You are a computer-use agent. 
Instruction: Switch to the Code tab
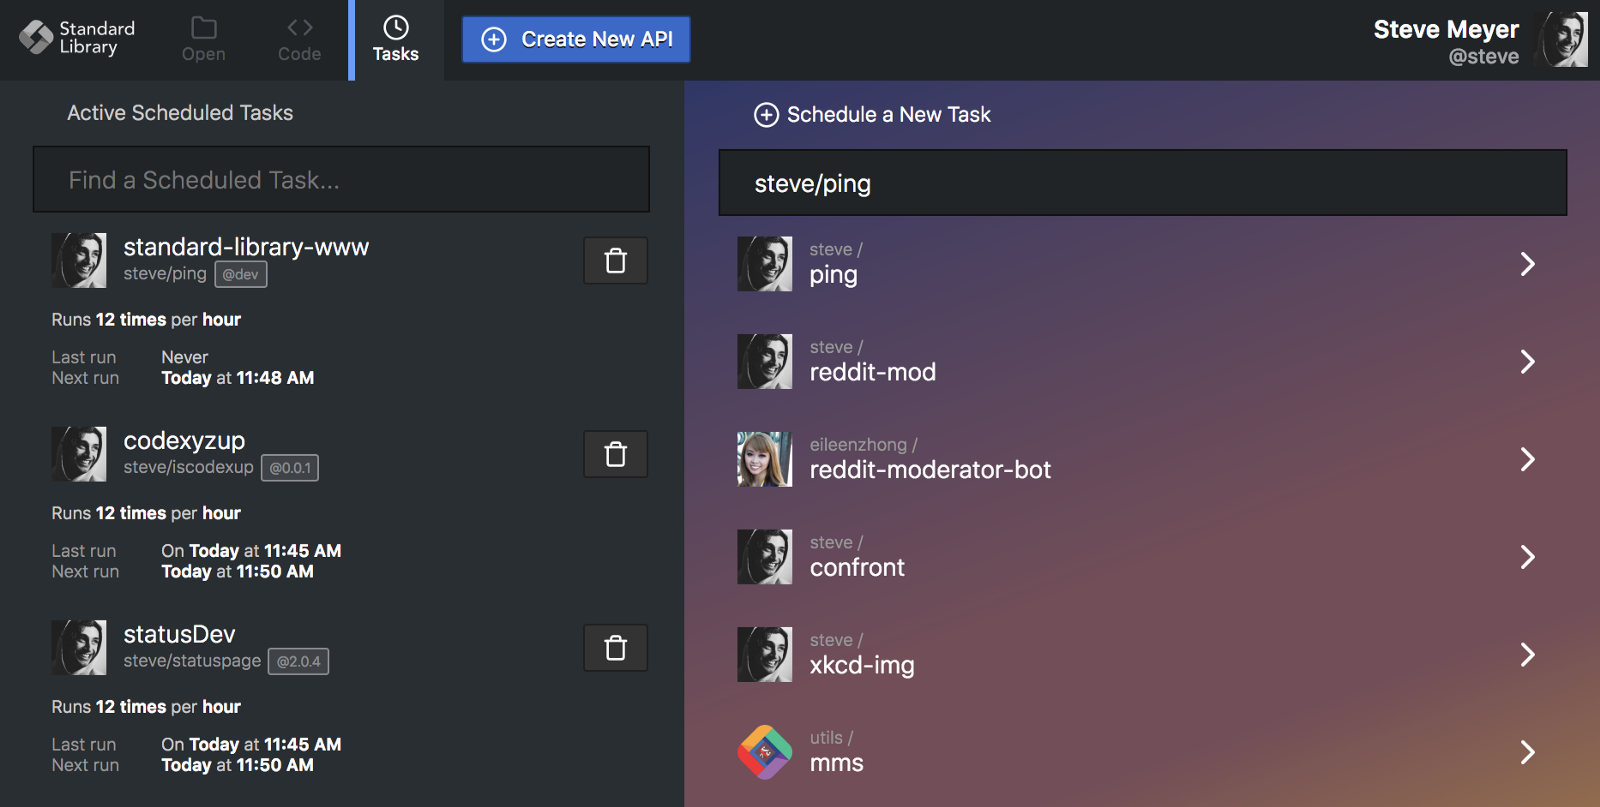[299, 40]
